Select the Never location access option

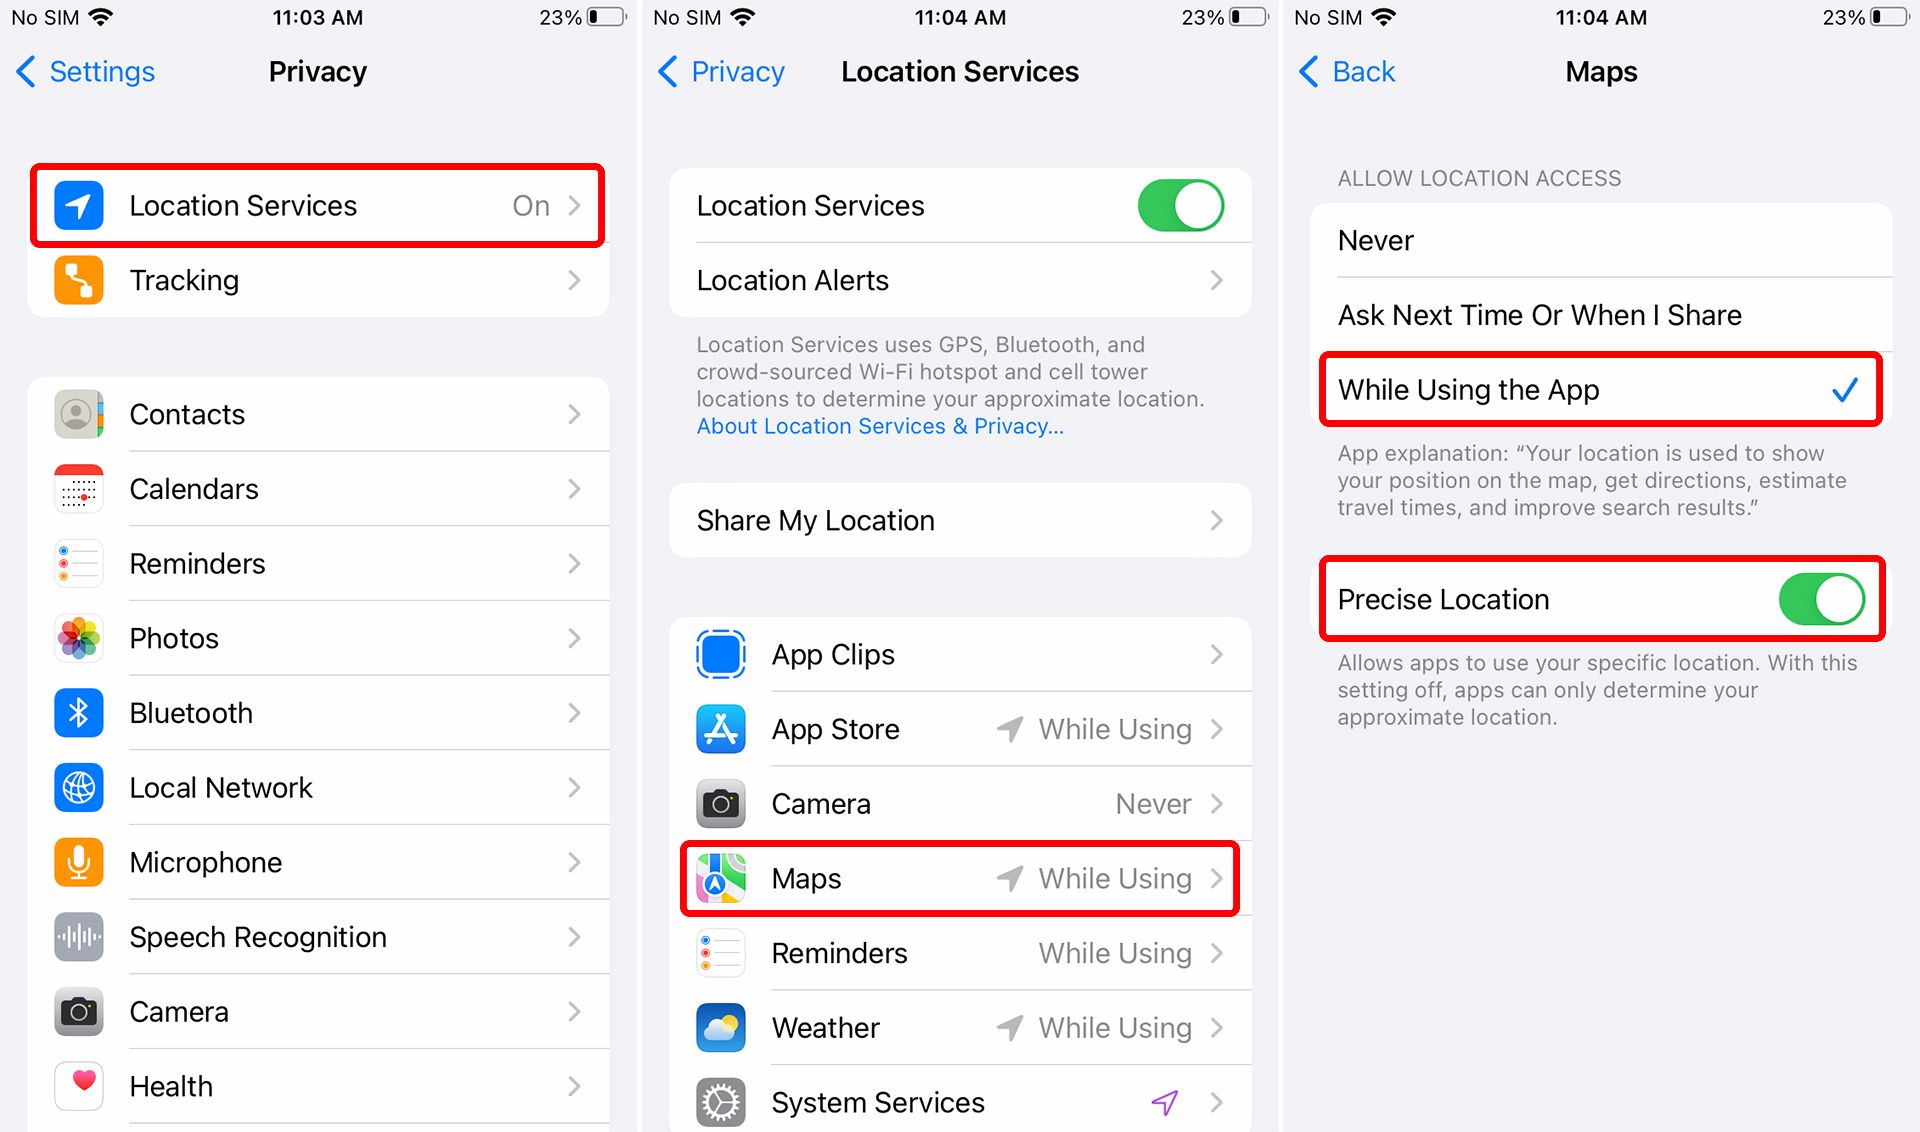[1601, 241]
